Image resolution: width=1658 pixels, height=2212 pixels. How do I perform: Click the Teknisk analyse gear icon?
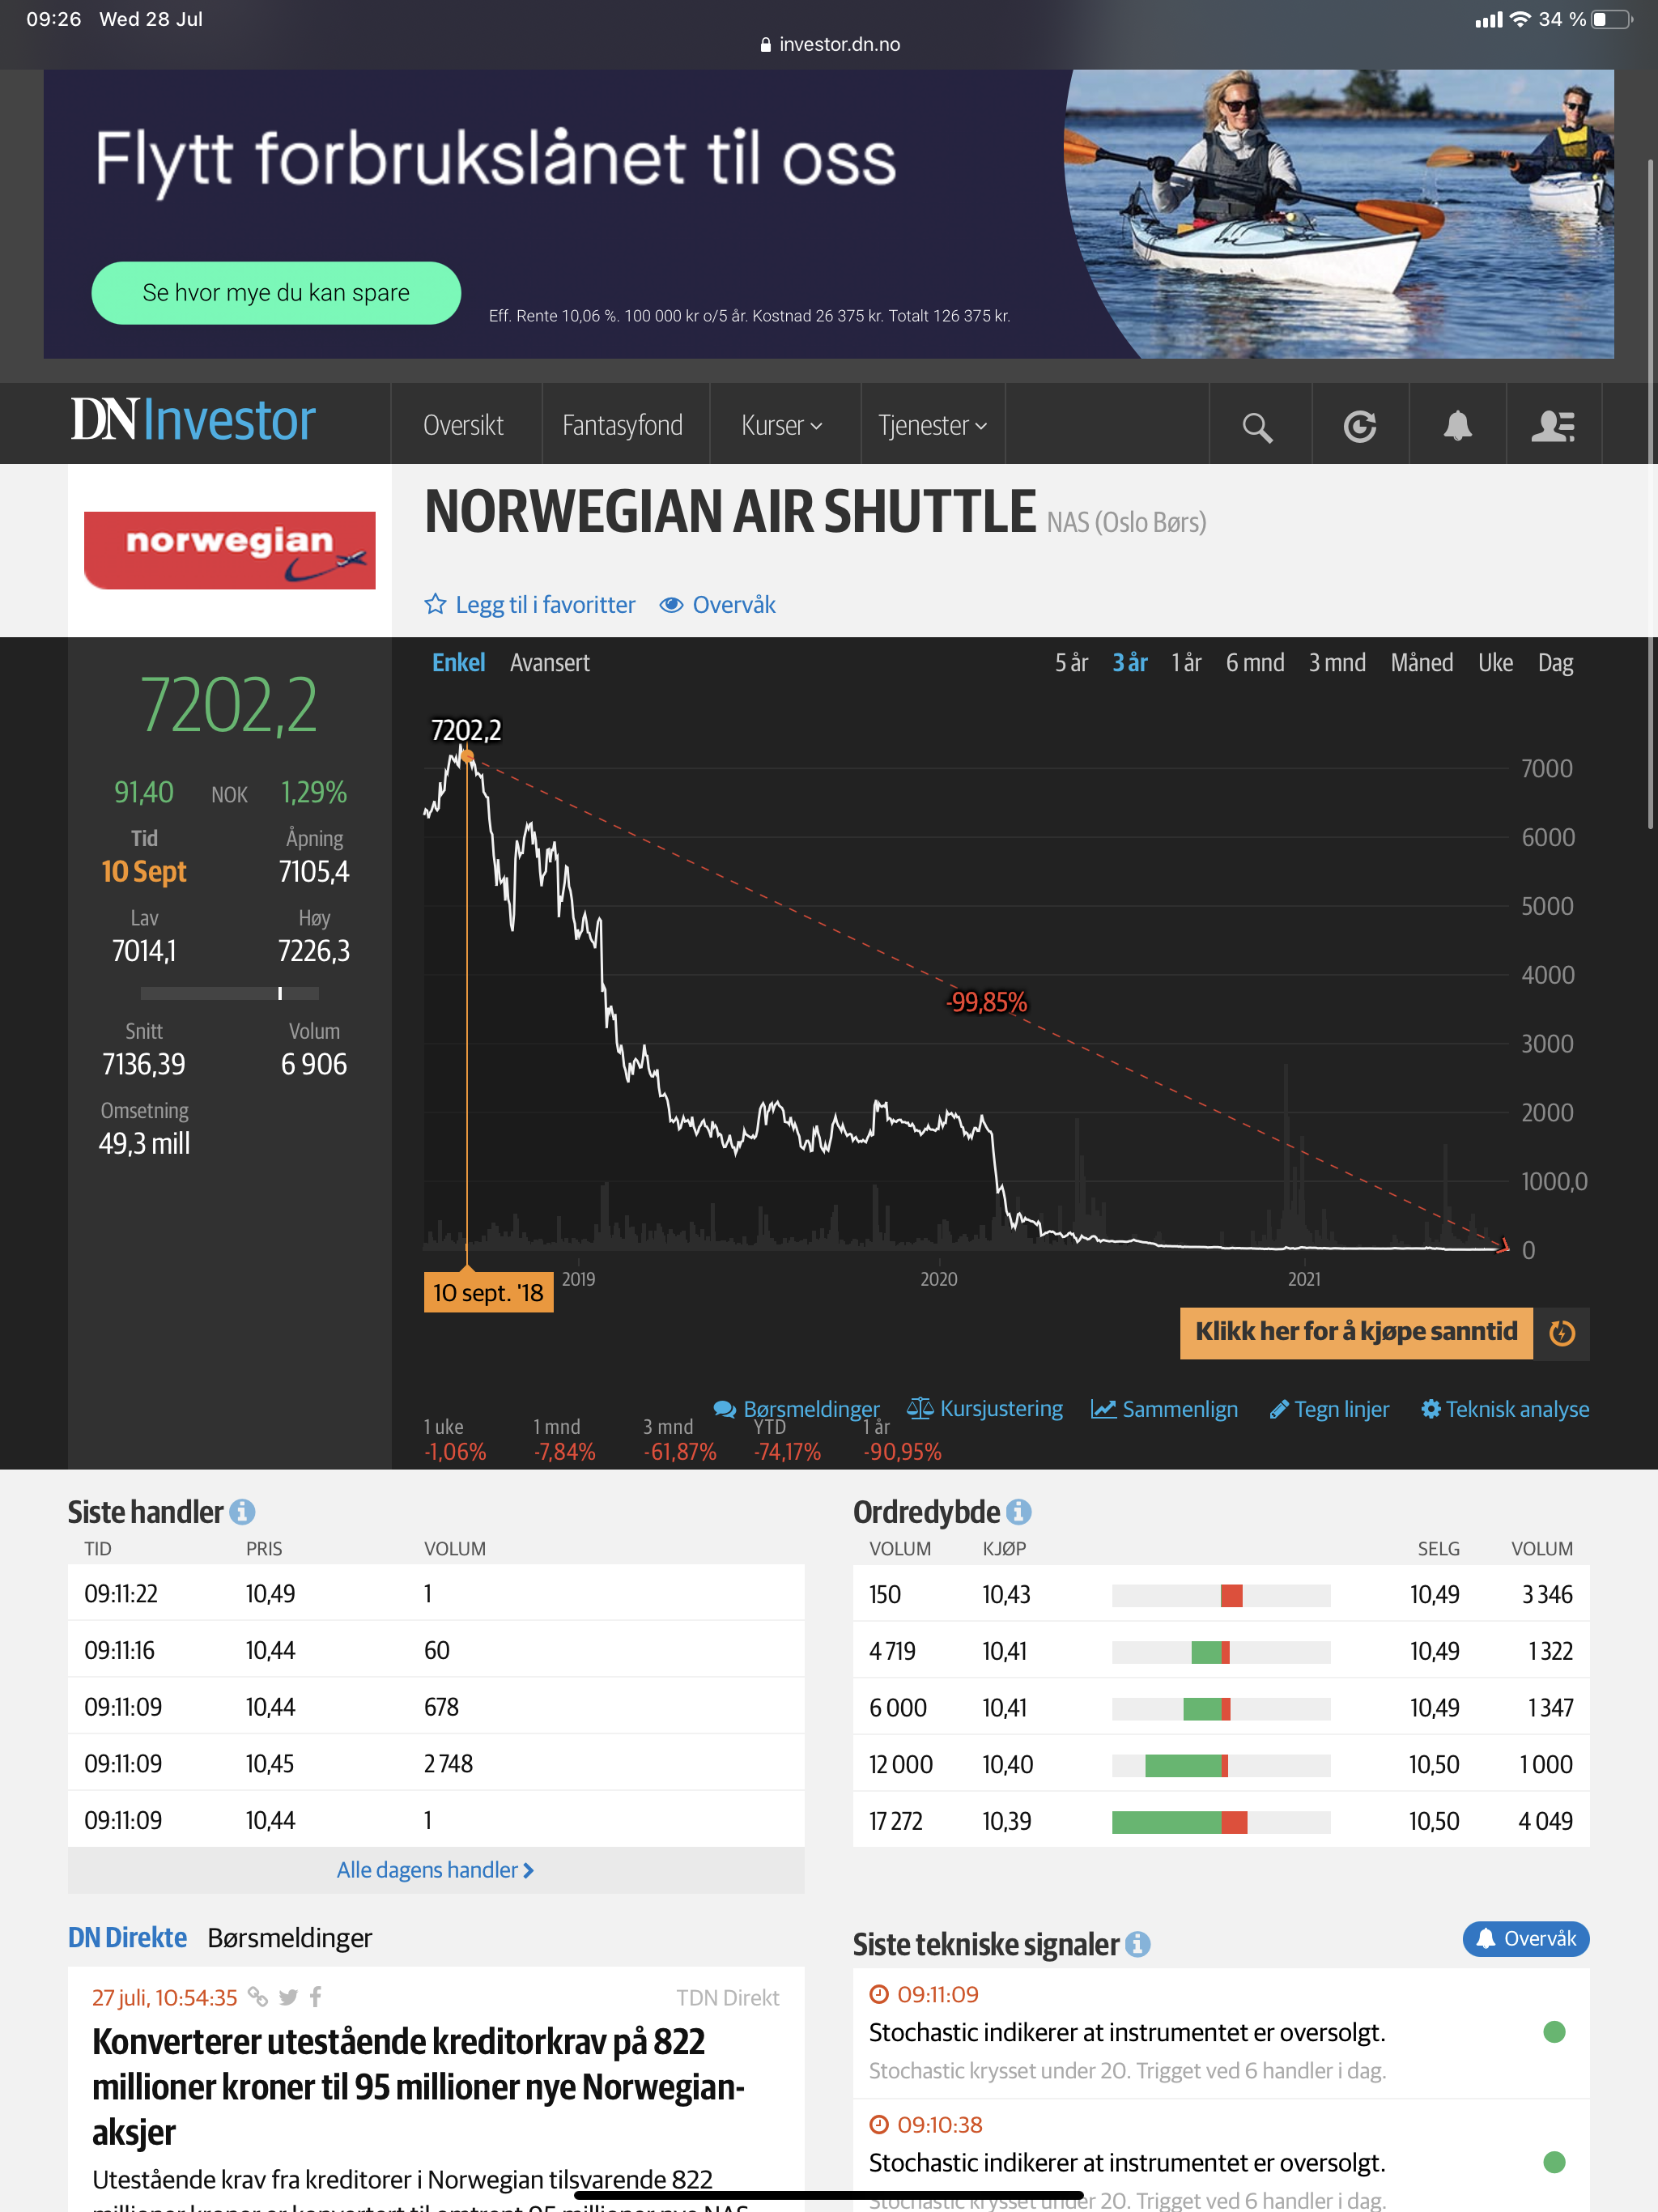[1431, 1409]
